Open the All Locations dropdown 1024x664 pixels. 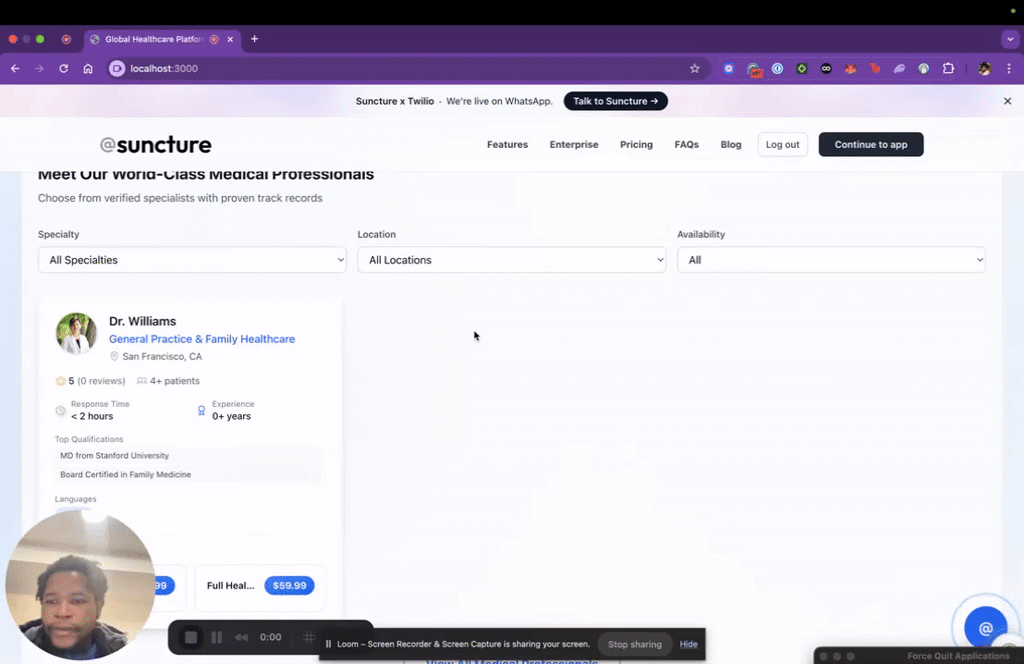[511, 260]
